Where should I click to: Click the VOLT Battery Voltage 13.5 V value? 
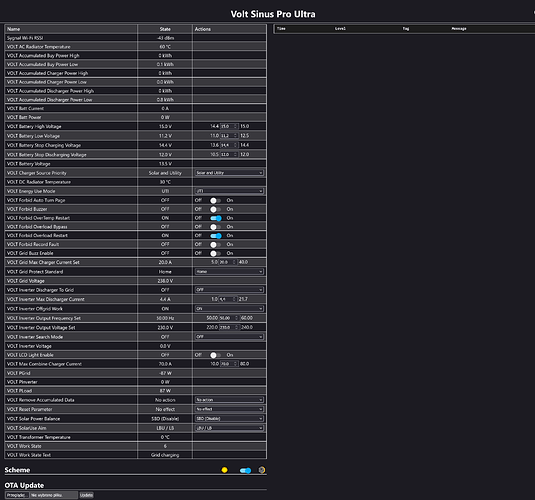pyautogui.click(x=165, y=164)
